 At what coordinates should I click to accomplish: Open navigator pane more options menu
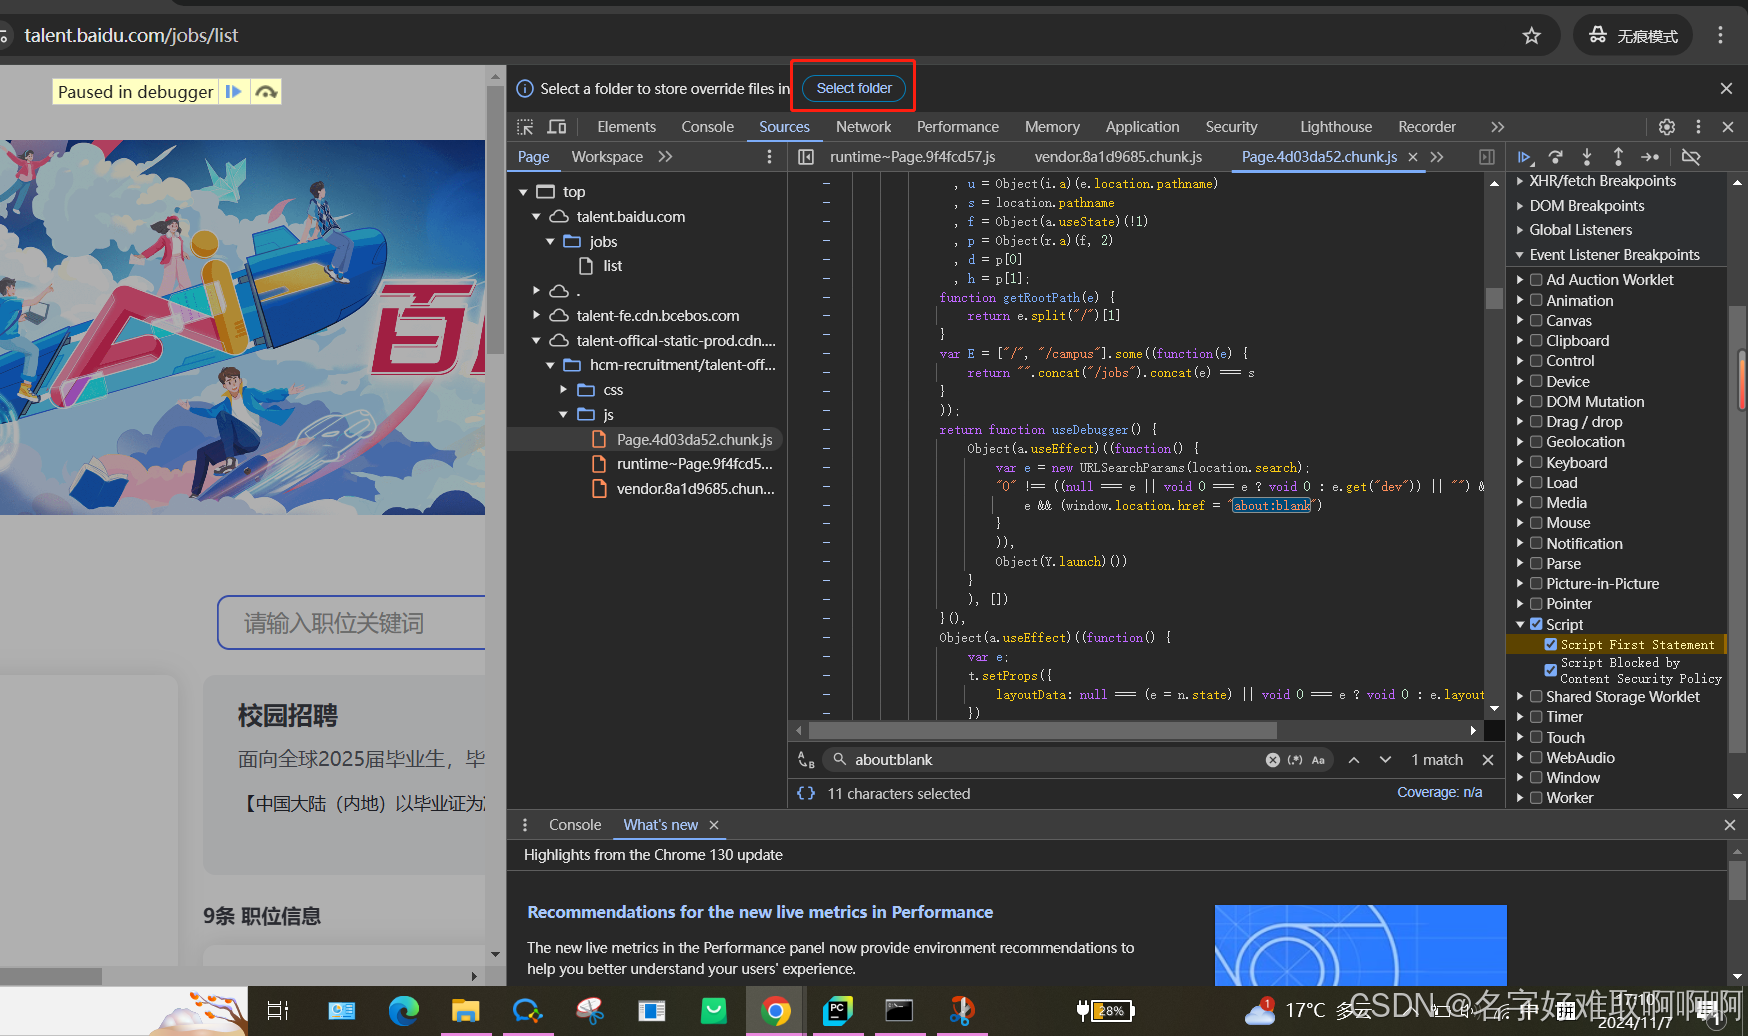(x=769, y=157)
